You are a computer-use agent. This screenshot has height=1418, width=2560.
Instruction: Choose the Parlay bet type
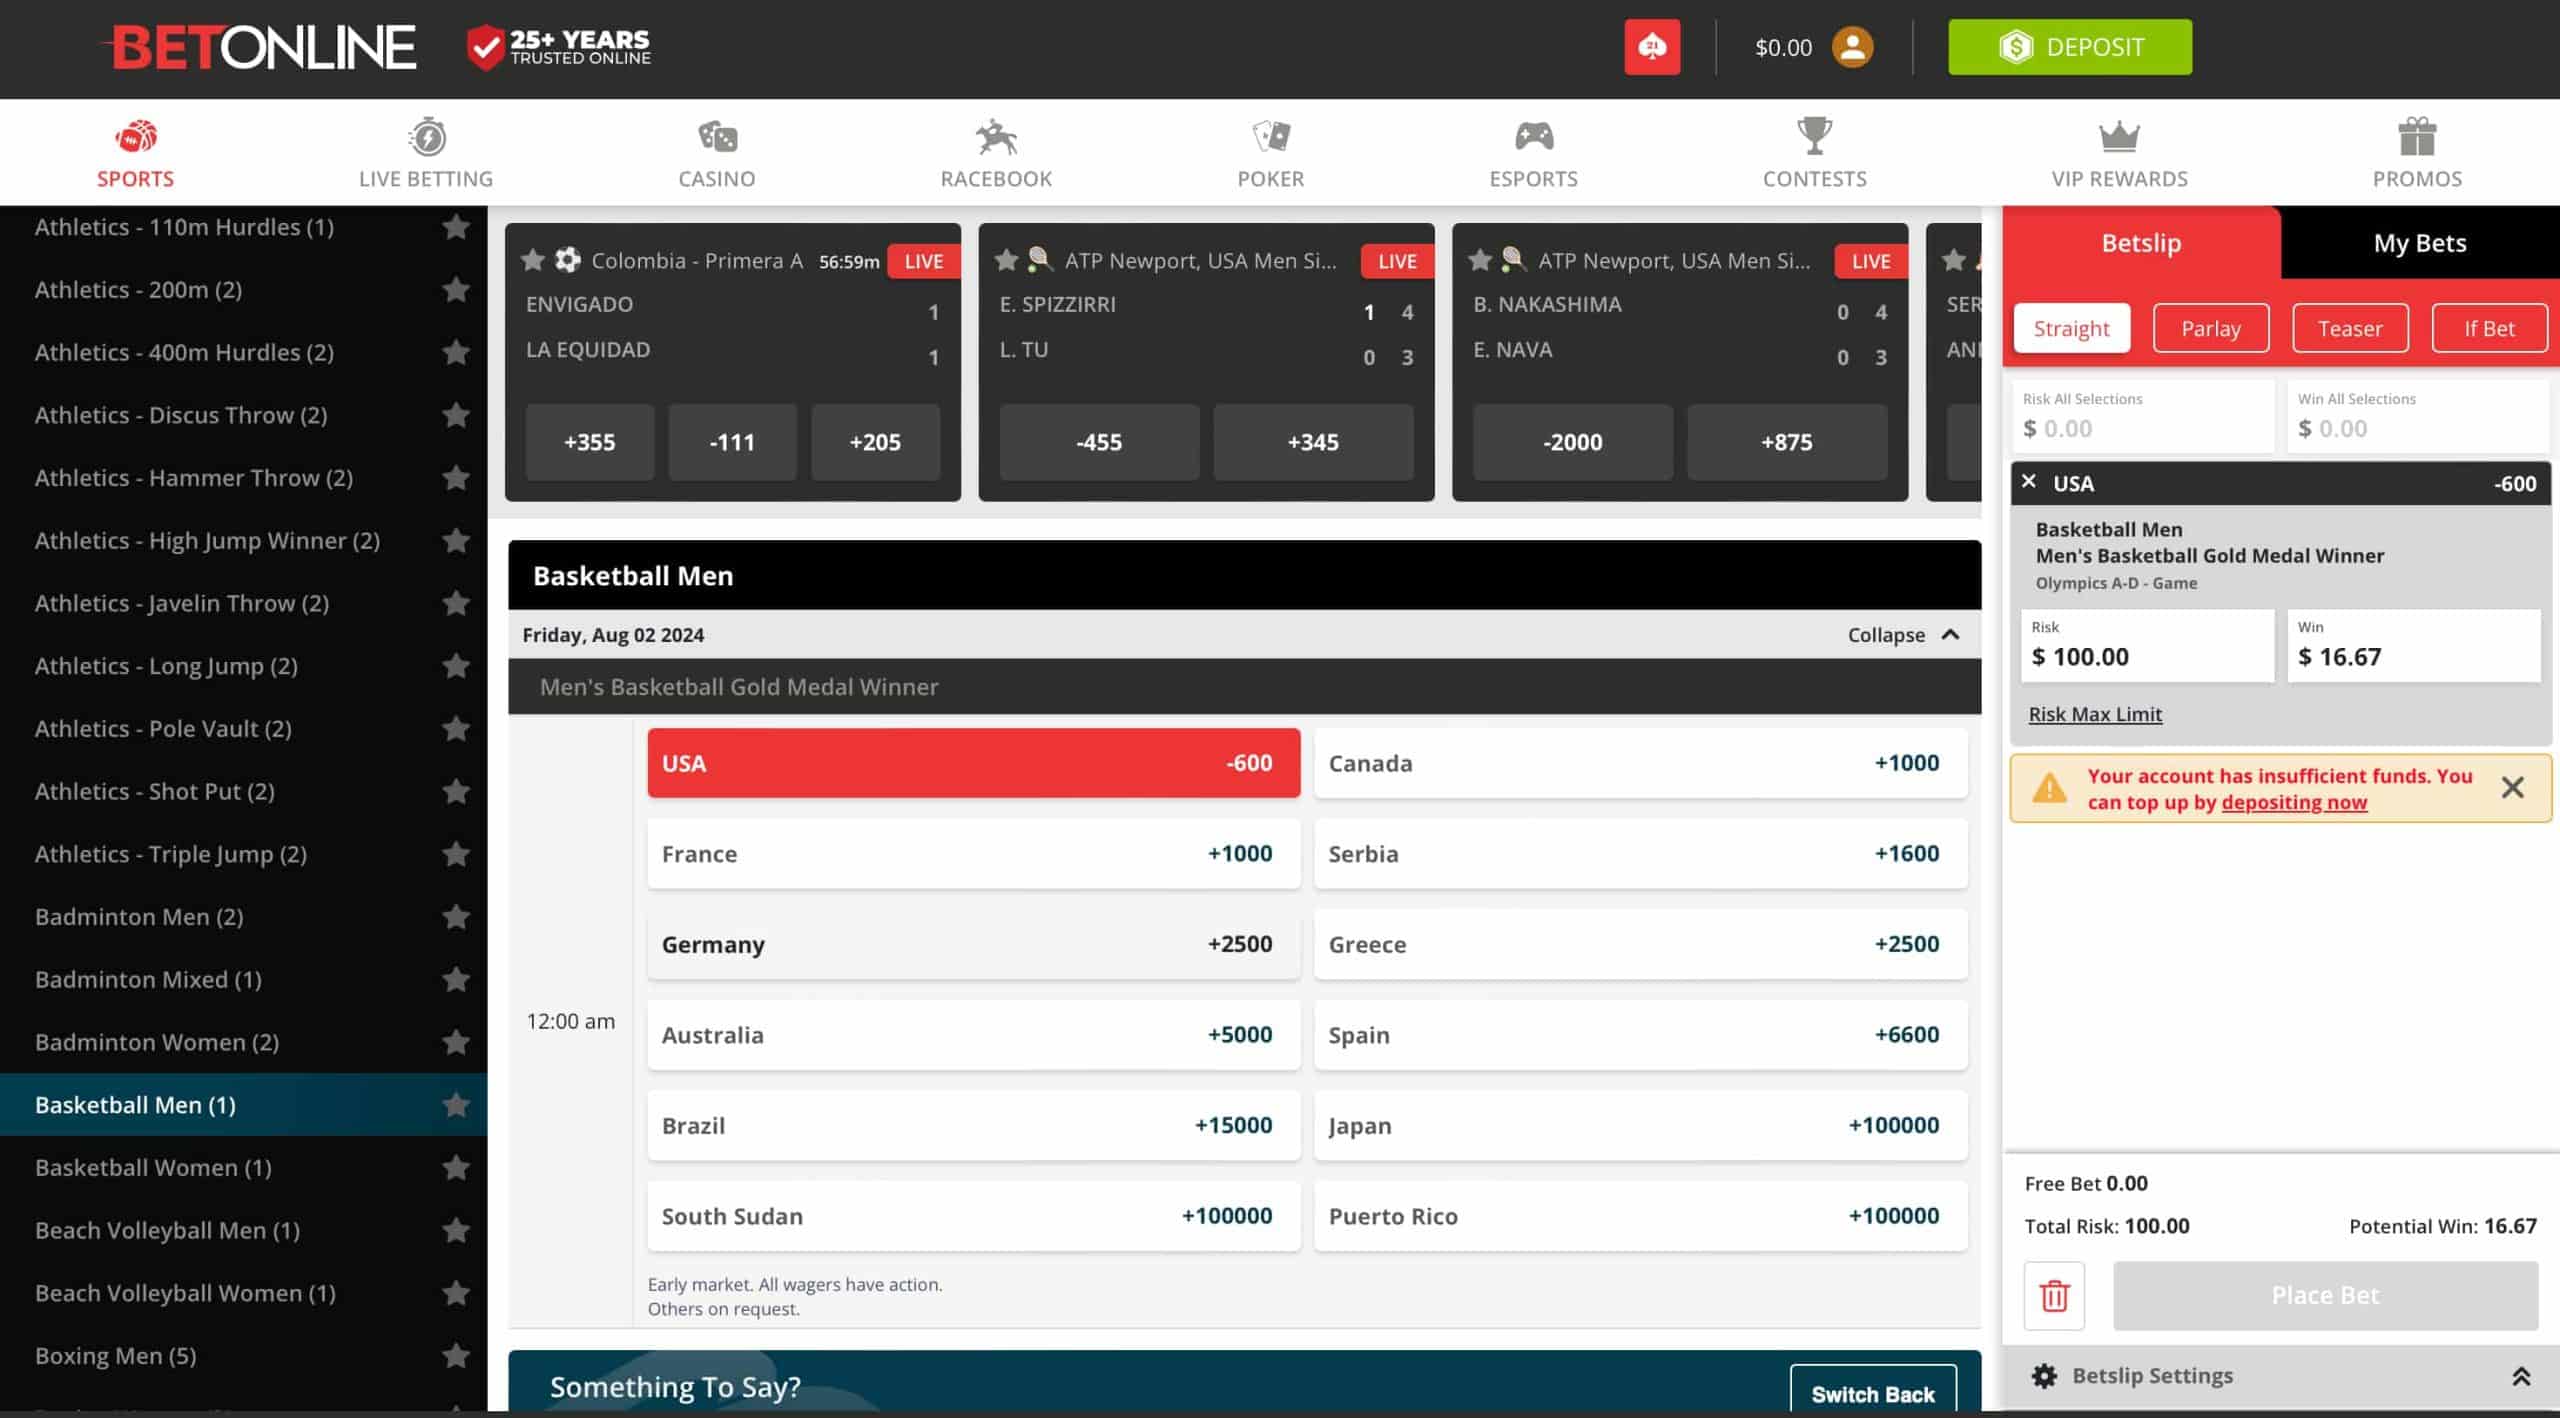pos(2211,328)
